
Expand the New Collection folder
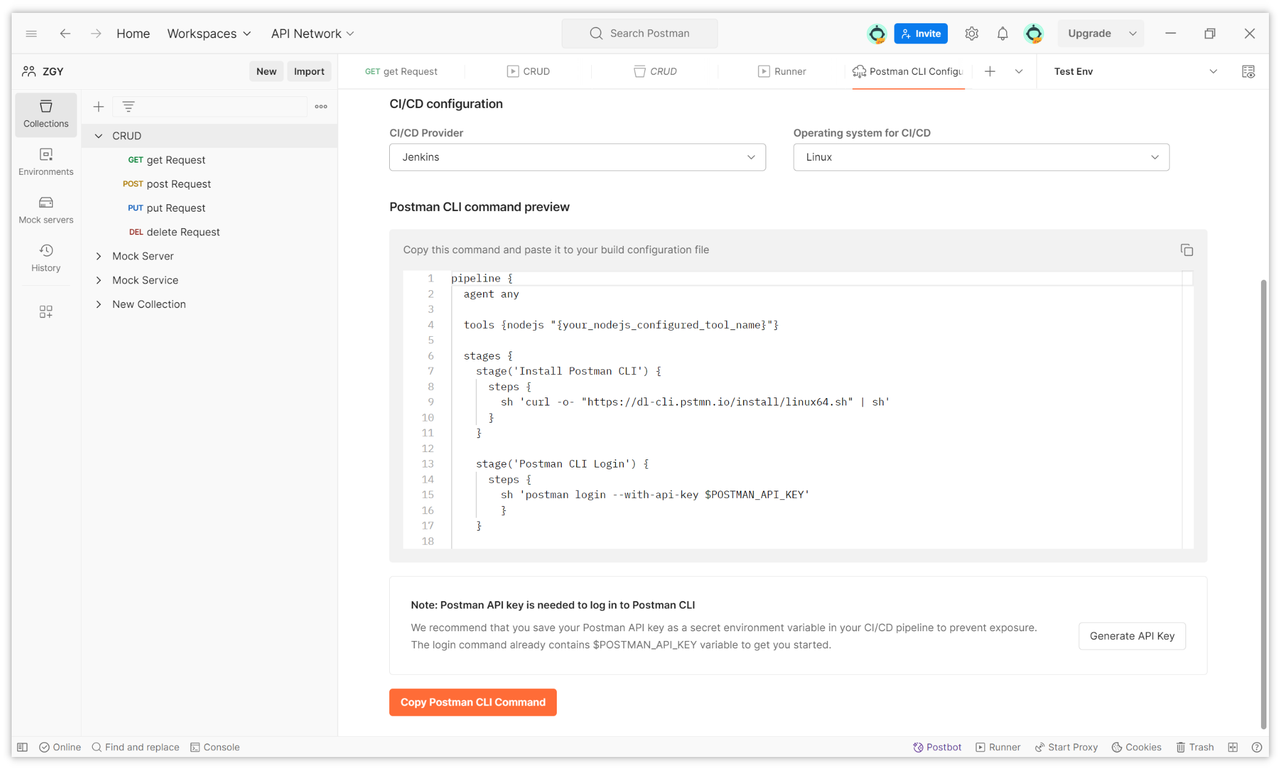[x=98, y=304]
